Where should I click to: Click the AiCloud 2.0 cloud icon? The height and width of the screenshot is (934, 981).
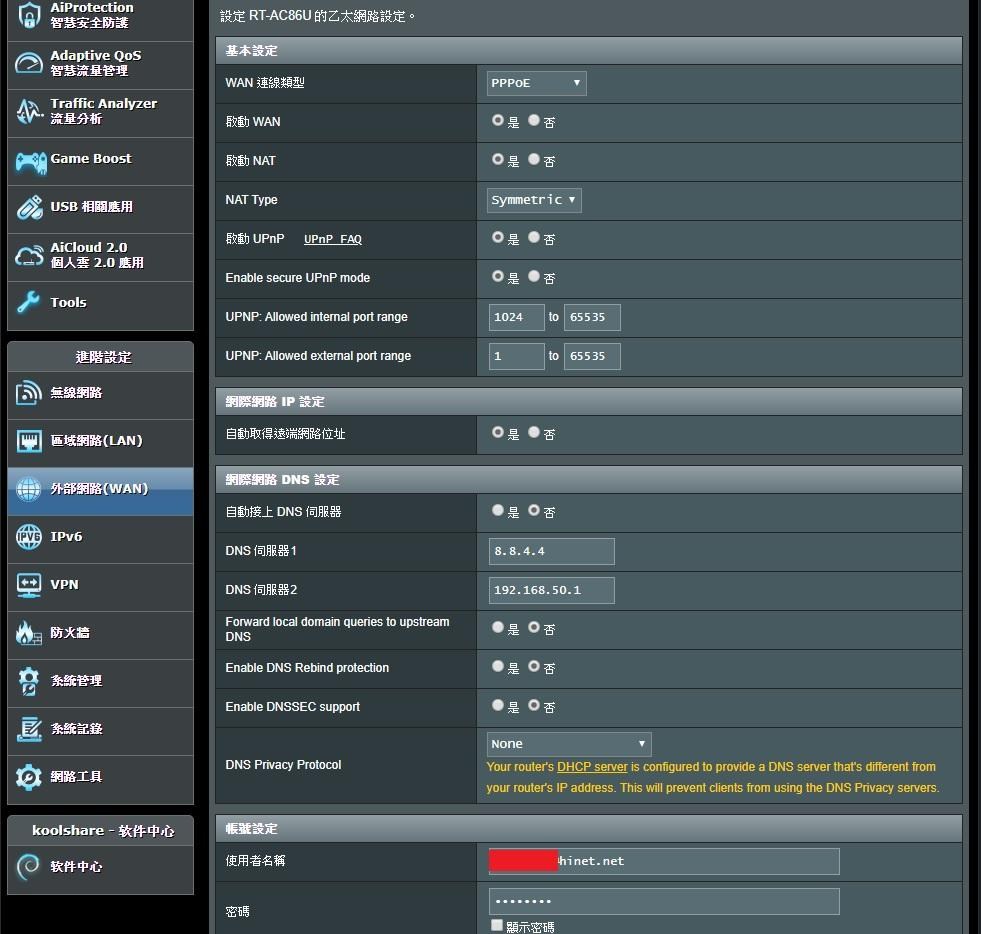[x=28, y=256]
